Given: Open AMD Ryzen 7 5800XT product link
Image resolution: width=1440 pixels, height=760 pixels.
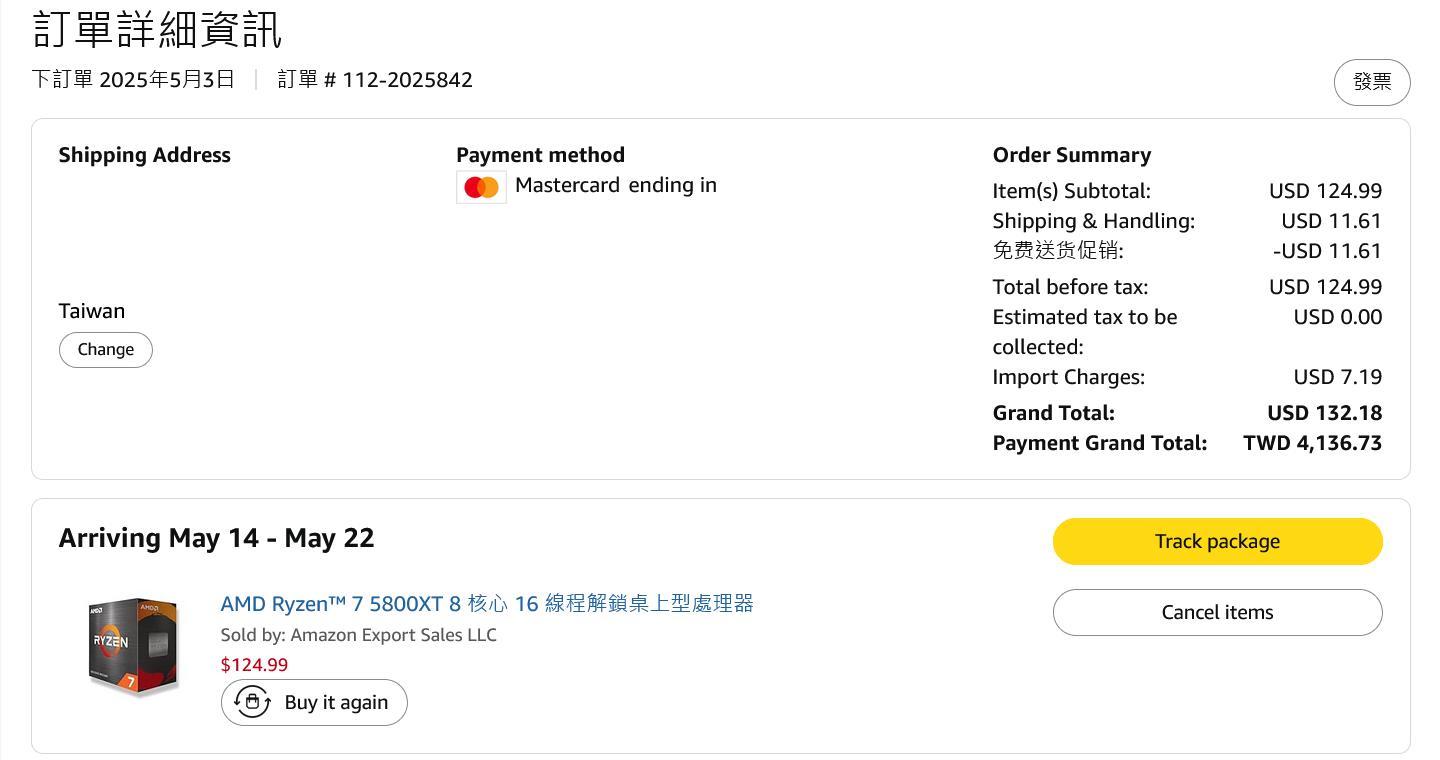Looking at the screenshot, I should coord(487,603).
